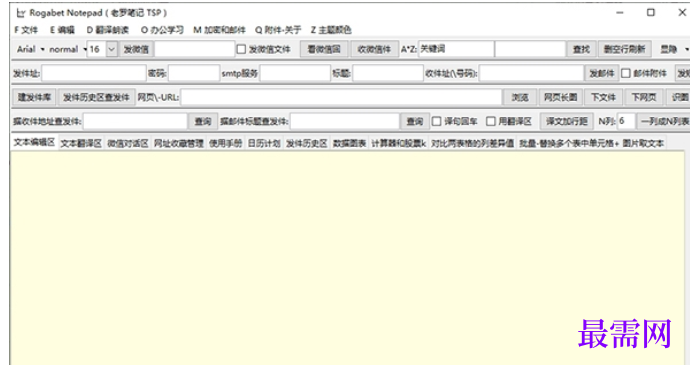The image size is (690, 365).
Task: Open the Z 主题颜色 menu
Action: 331,30
